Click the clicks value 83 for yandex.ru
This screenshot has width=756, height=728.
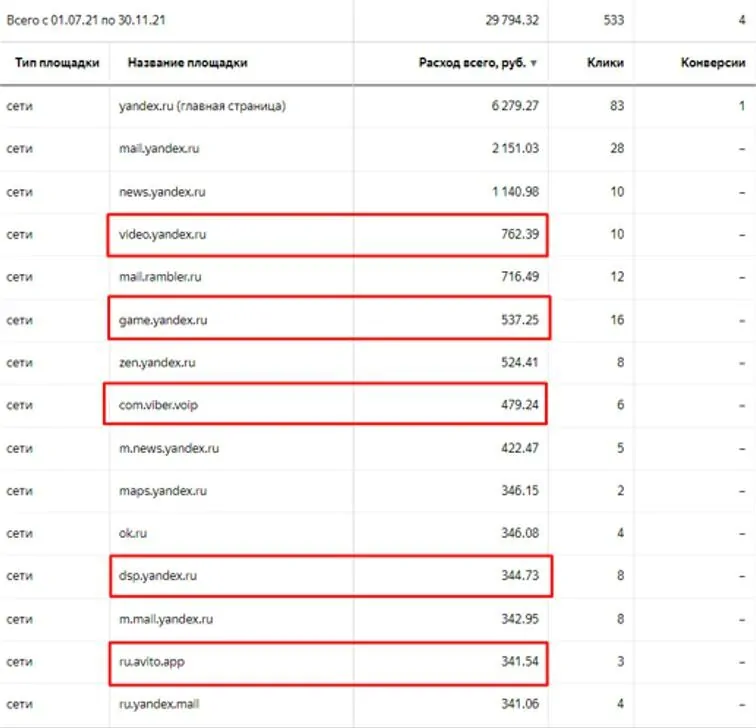coord(617,106)
